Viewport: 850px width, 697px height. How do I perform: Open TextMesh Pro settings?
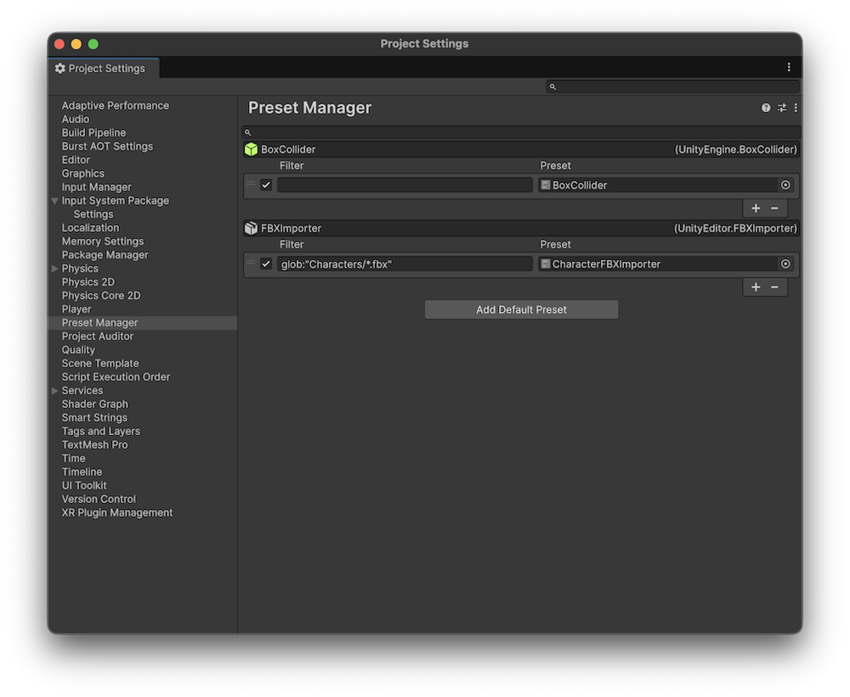point(95,445)
